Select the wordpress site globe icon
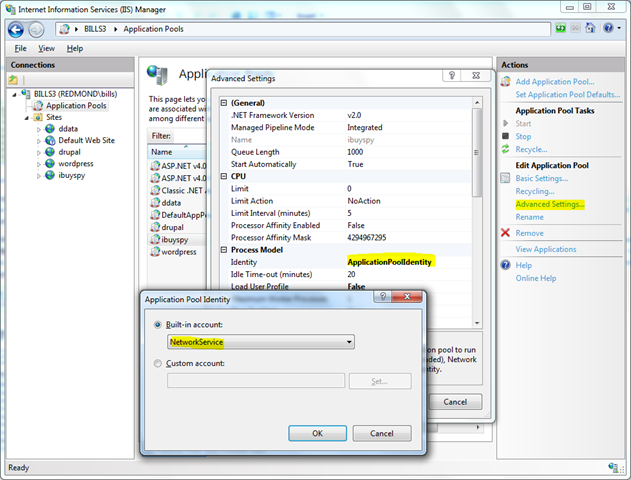Image resolution: width=631 pixels, height=480 pixels. pos(50,164)
